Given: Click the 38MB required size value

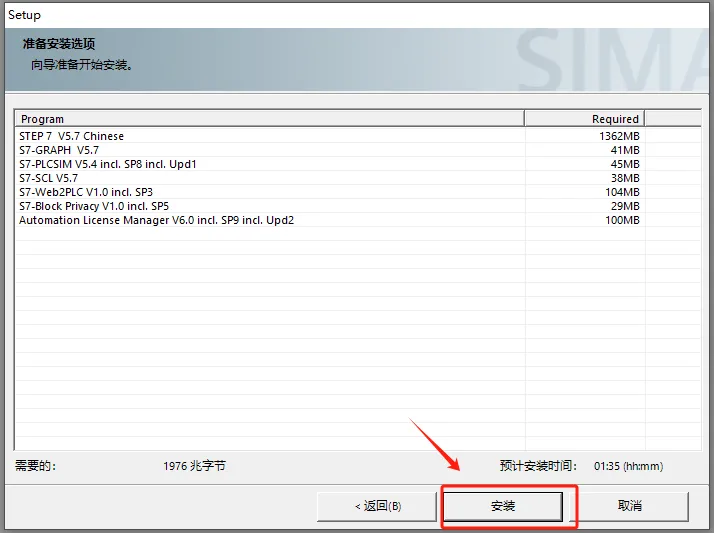Looking at the screenshot, I should tap(625, 178).
